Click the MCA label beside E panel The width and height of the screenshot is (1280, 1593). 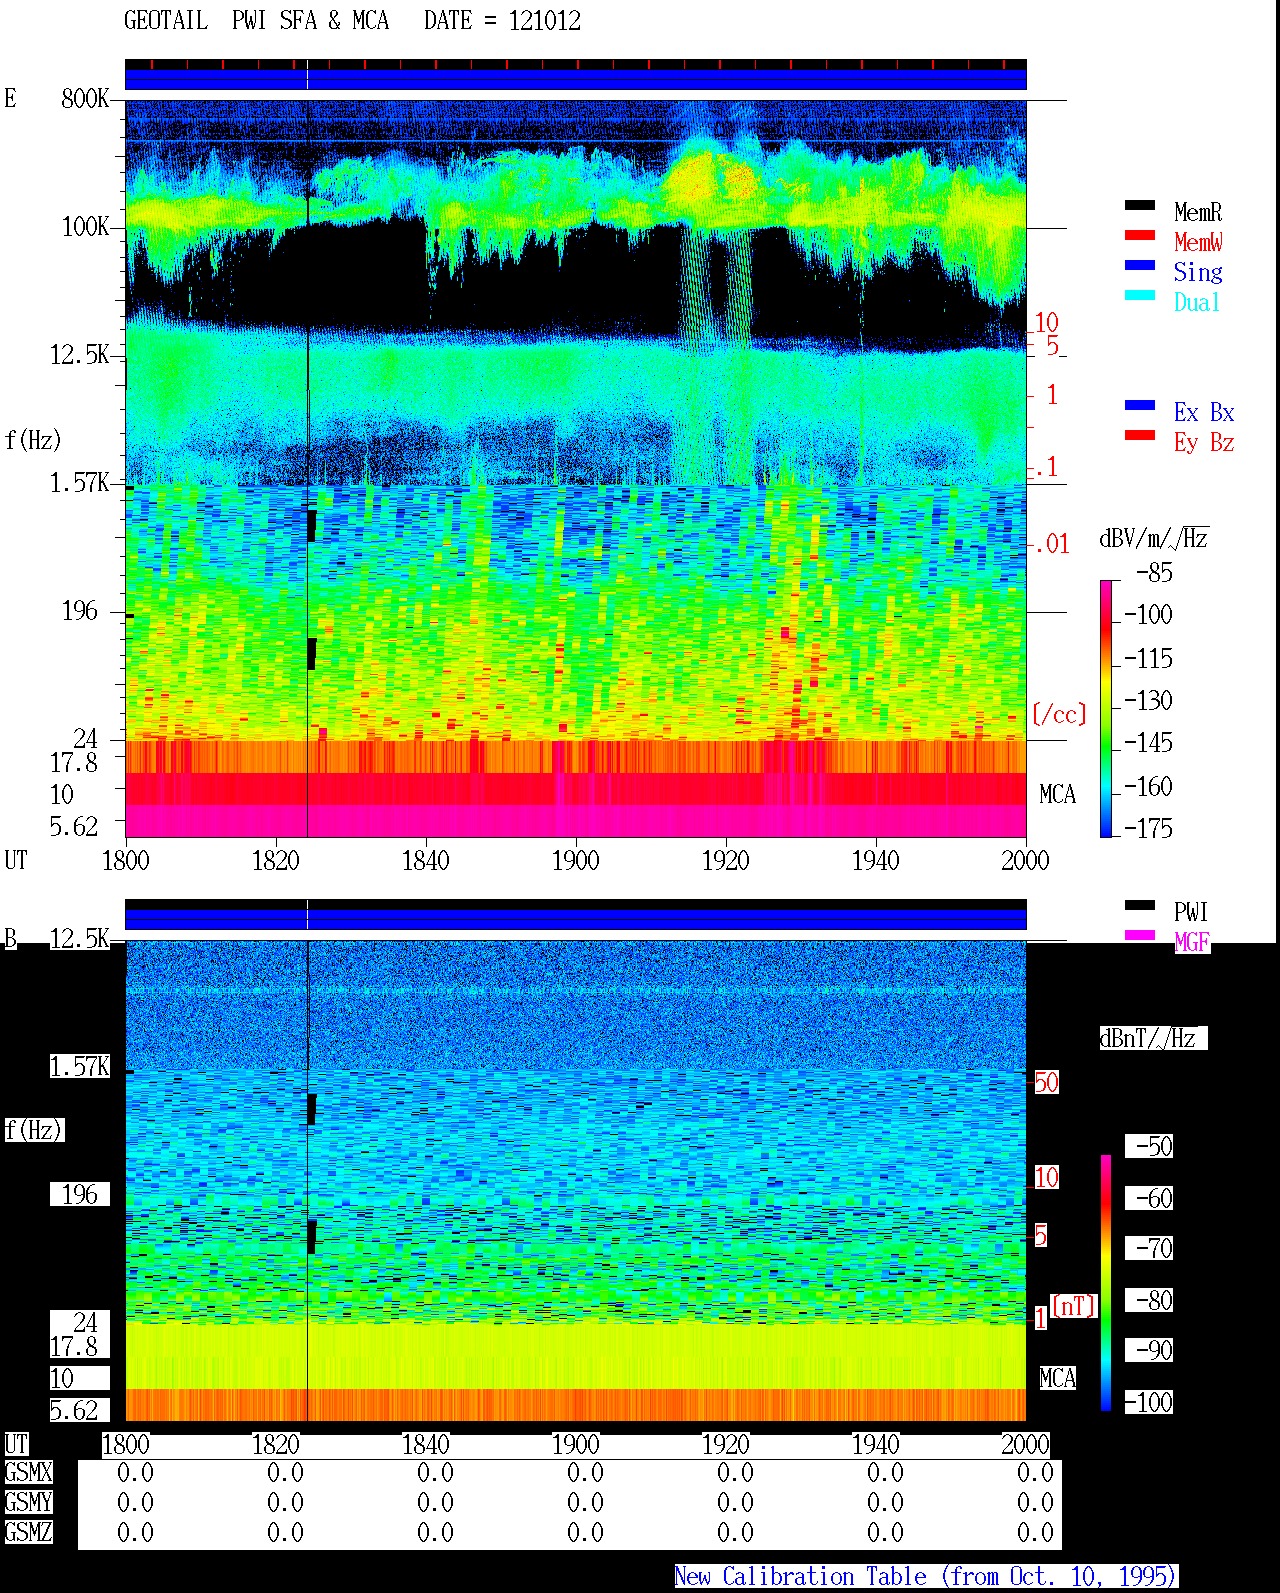(1057, 794)
